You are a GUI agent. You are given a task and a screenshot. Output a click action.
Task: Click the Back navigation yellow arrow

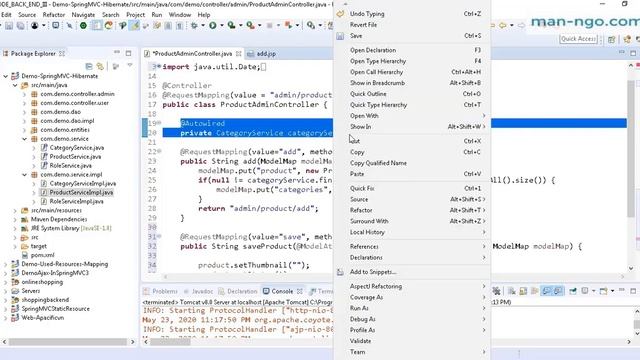502,25
